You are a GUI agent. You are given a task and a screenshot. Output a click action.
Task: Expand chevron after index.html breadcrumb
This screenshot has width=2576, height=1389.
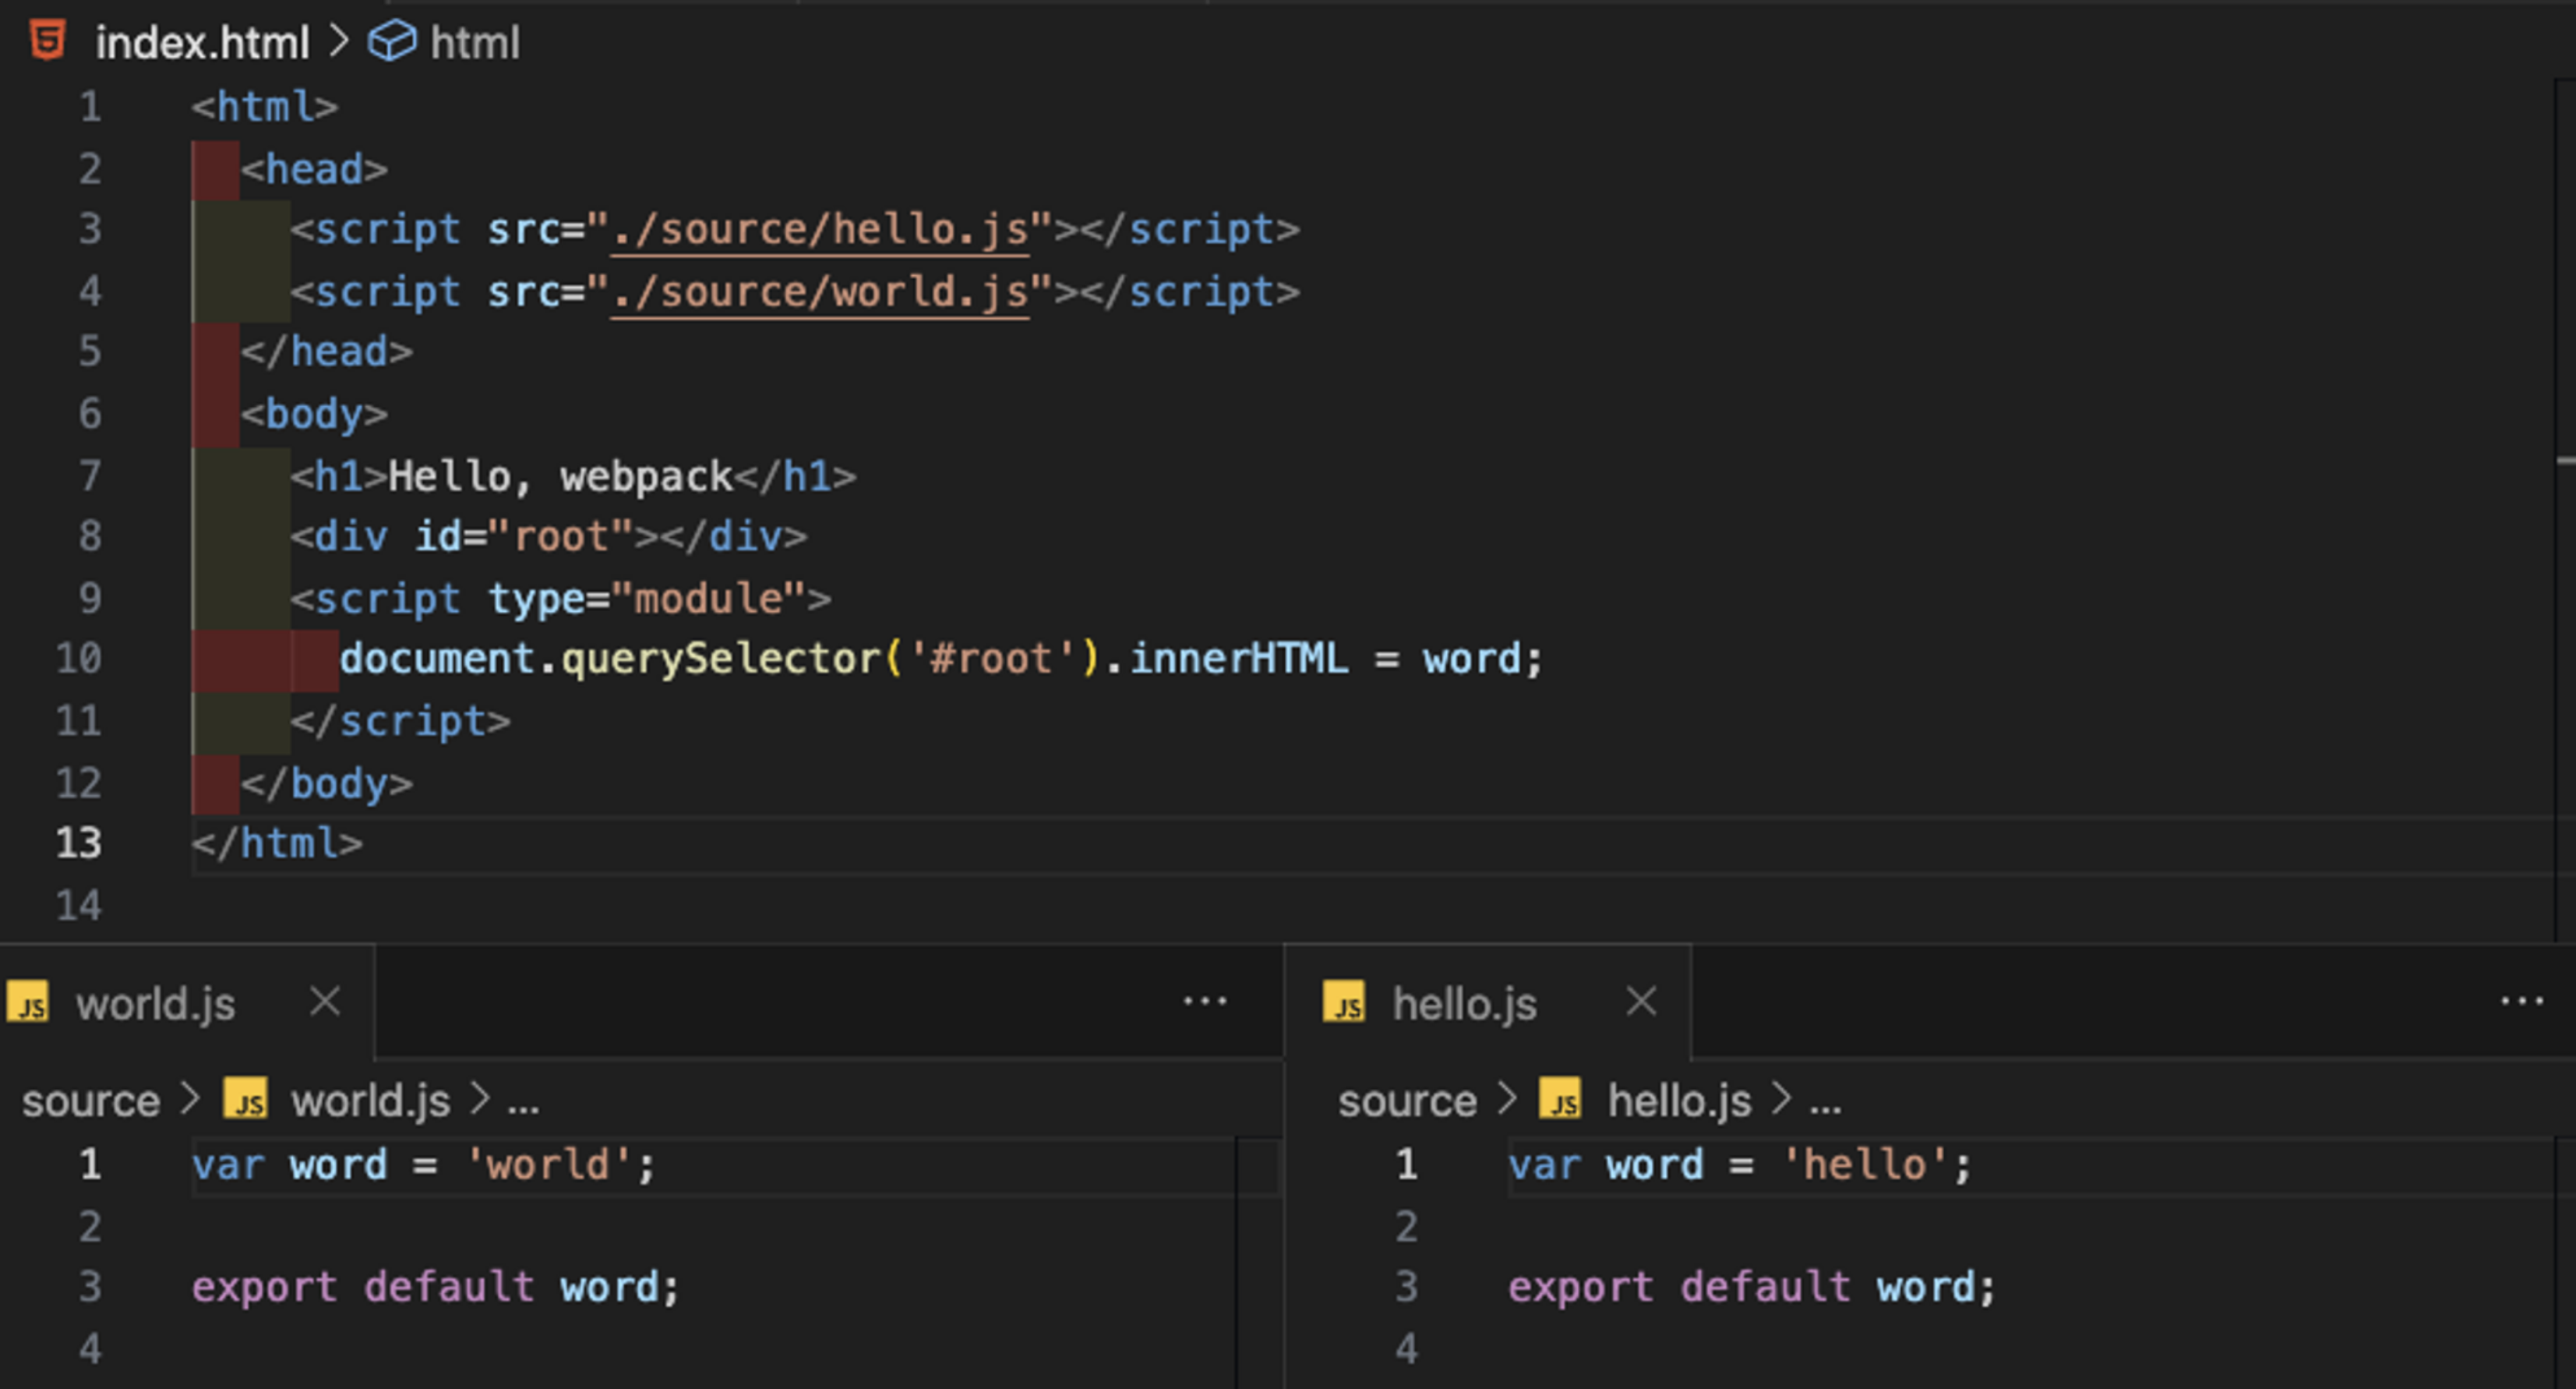click(x=339, y=42)
